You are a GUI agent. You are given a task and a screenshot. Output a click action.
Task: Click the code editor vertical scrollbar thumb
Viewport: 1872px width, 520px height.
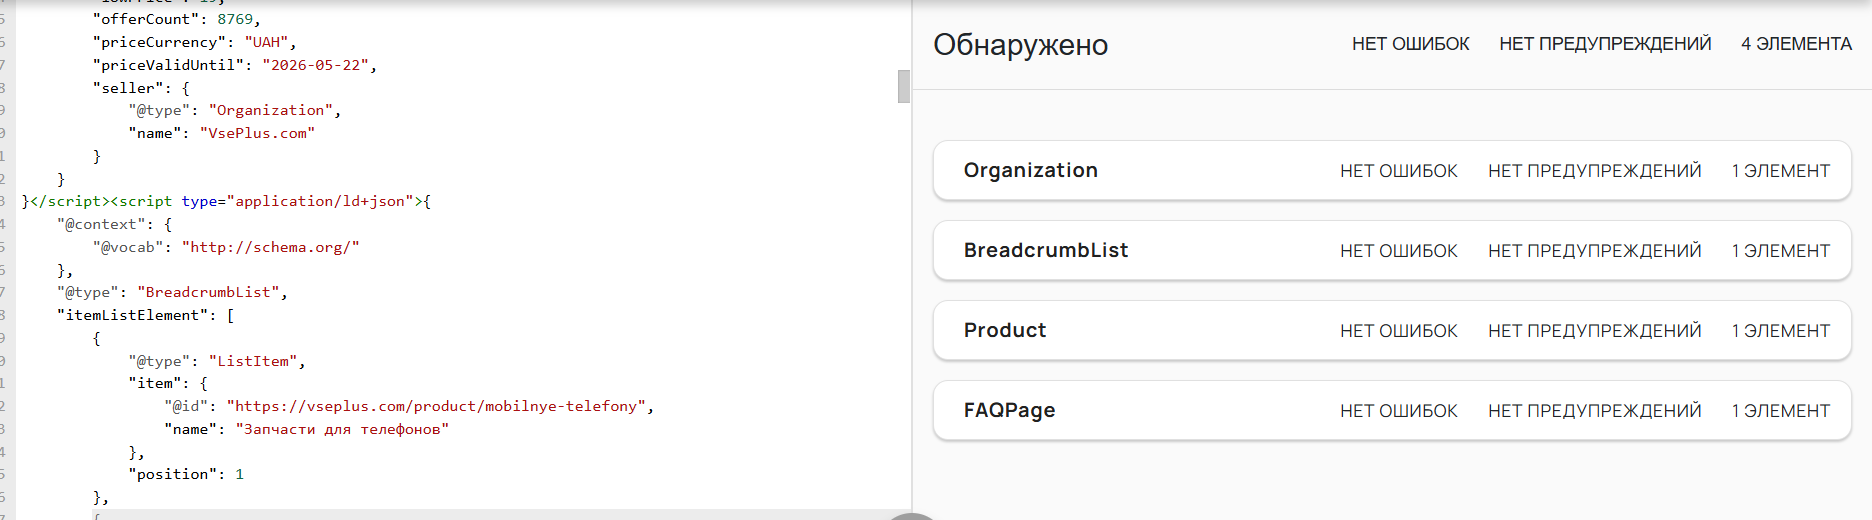pyautogui.click(x=904, y=86)
